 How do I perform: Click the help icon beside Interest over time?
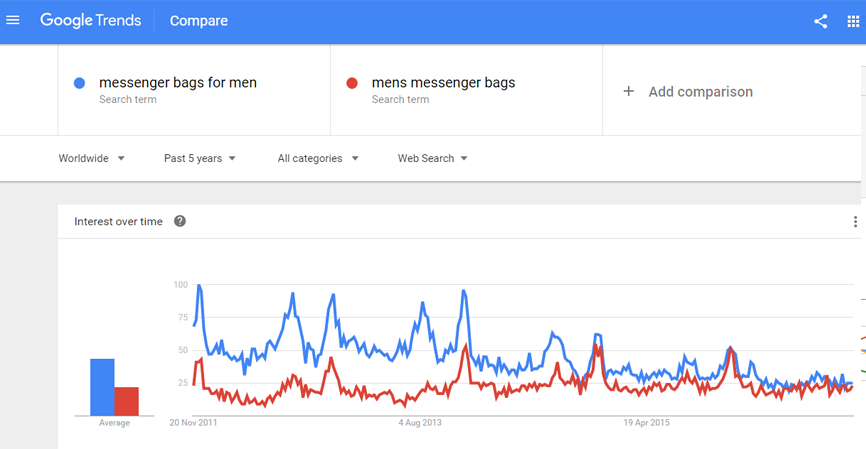click(180, 221)
